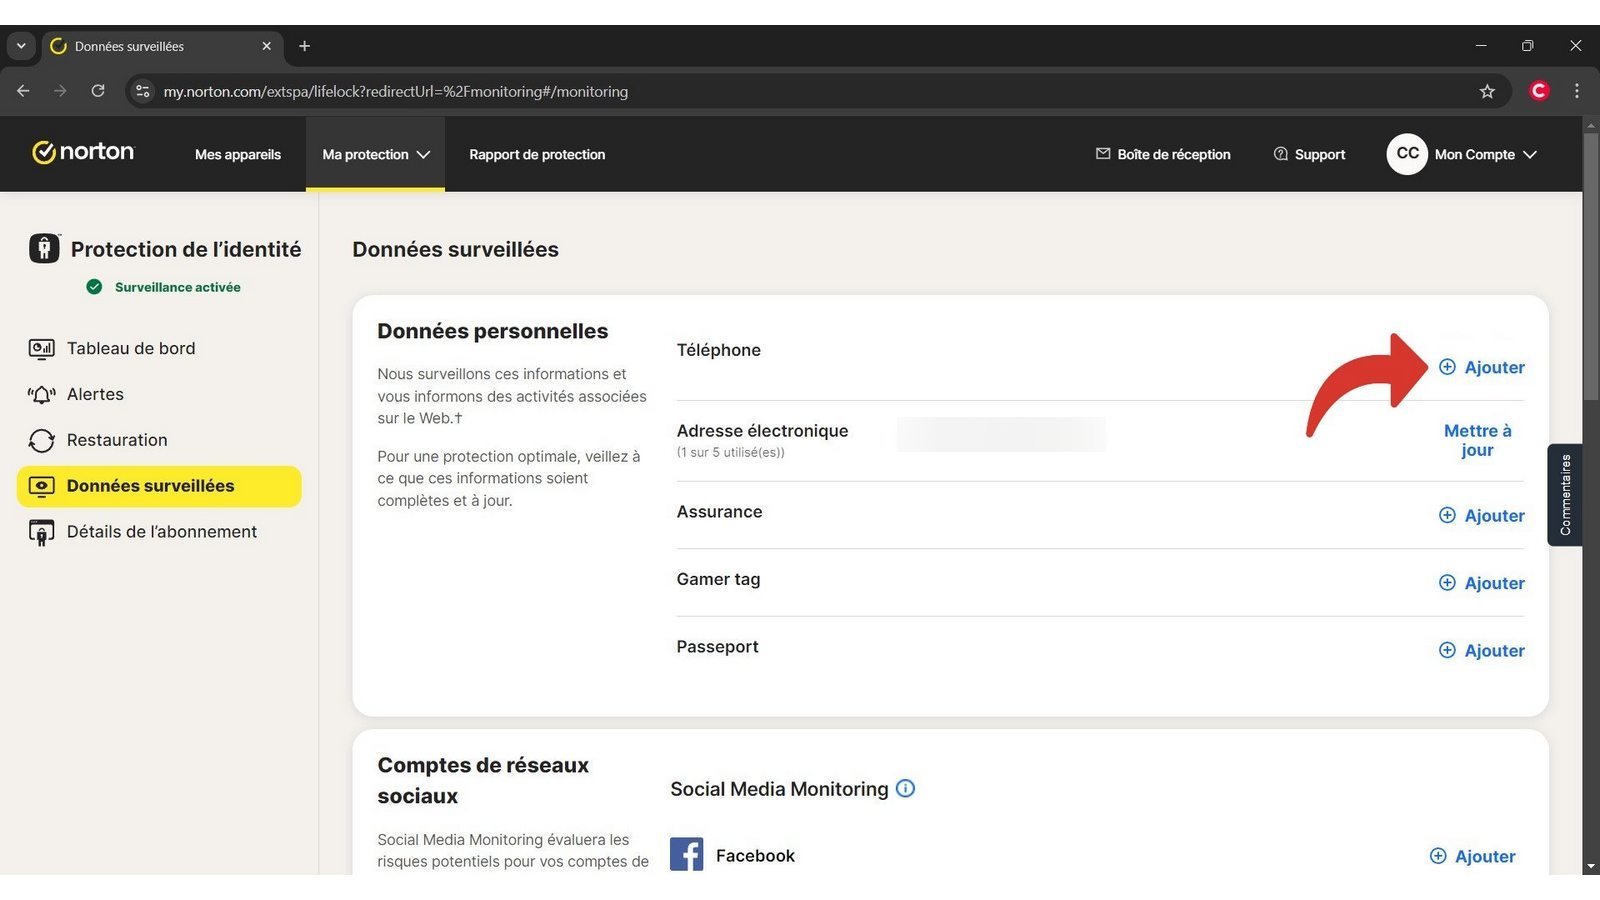Viewport: 1600px width, 900px height.
Task: Select Données surveillées in the sidebar
Action: coord(159,486)
